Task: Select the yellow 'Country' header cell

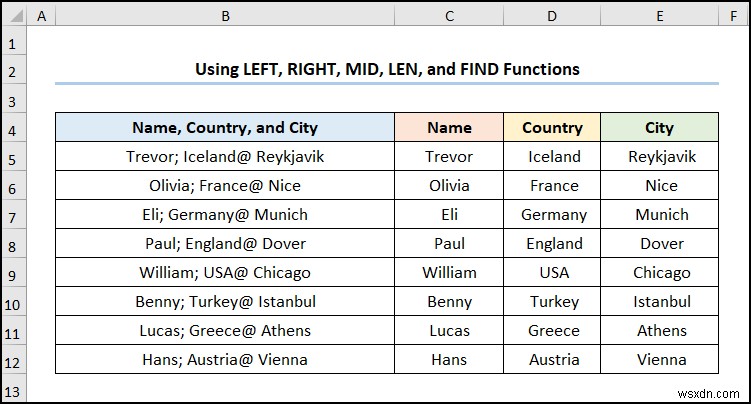Action: [x=552, y=127]
